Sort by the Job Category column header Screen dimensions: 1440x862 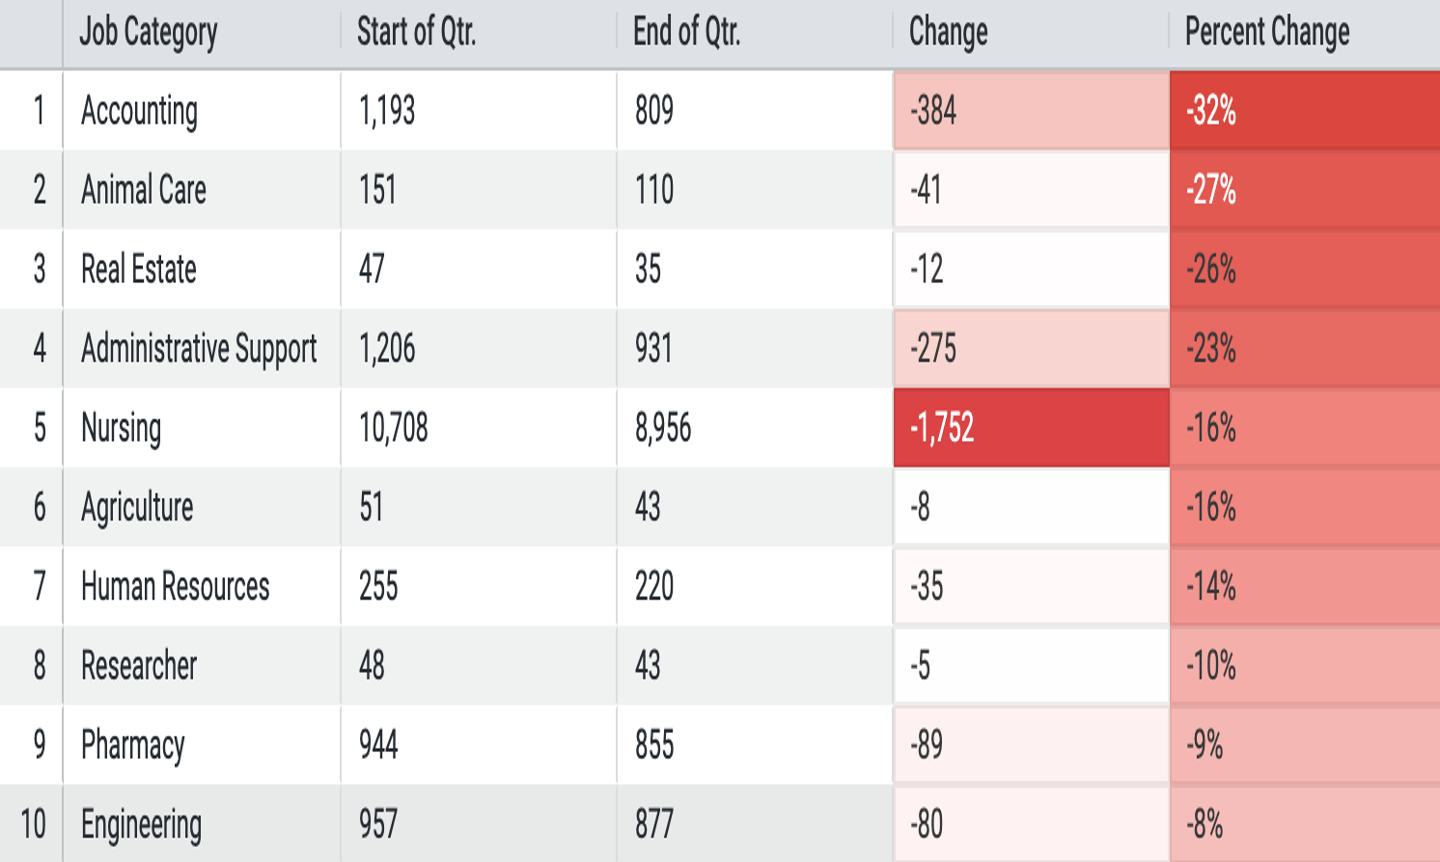click(x=201, y=33)
